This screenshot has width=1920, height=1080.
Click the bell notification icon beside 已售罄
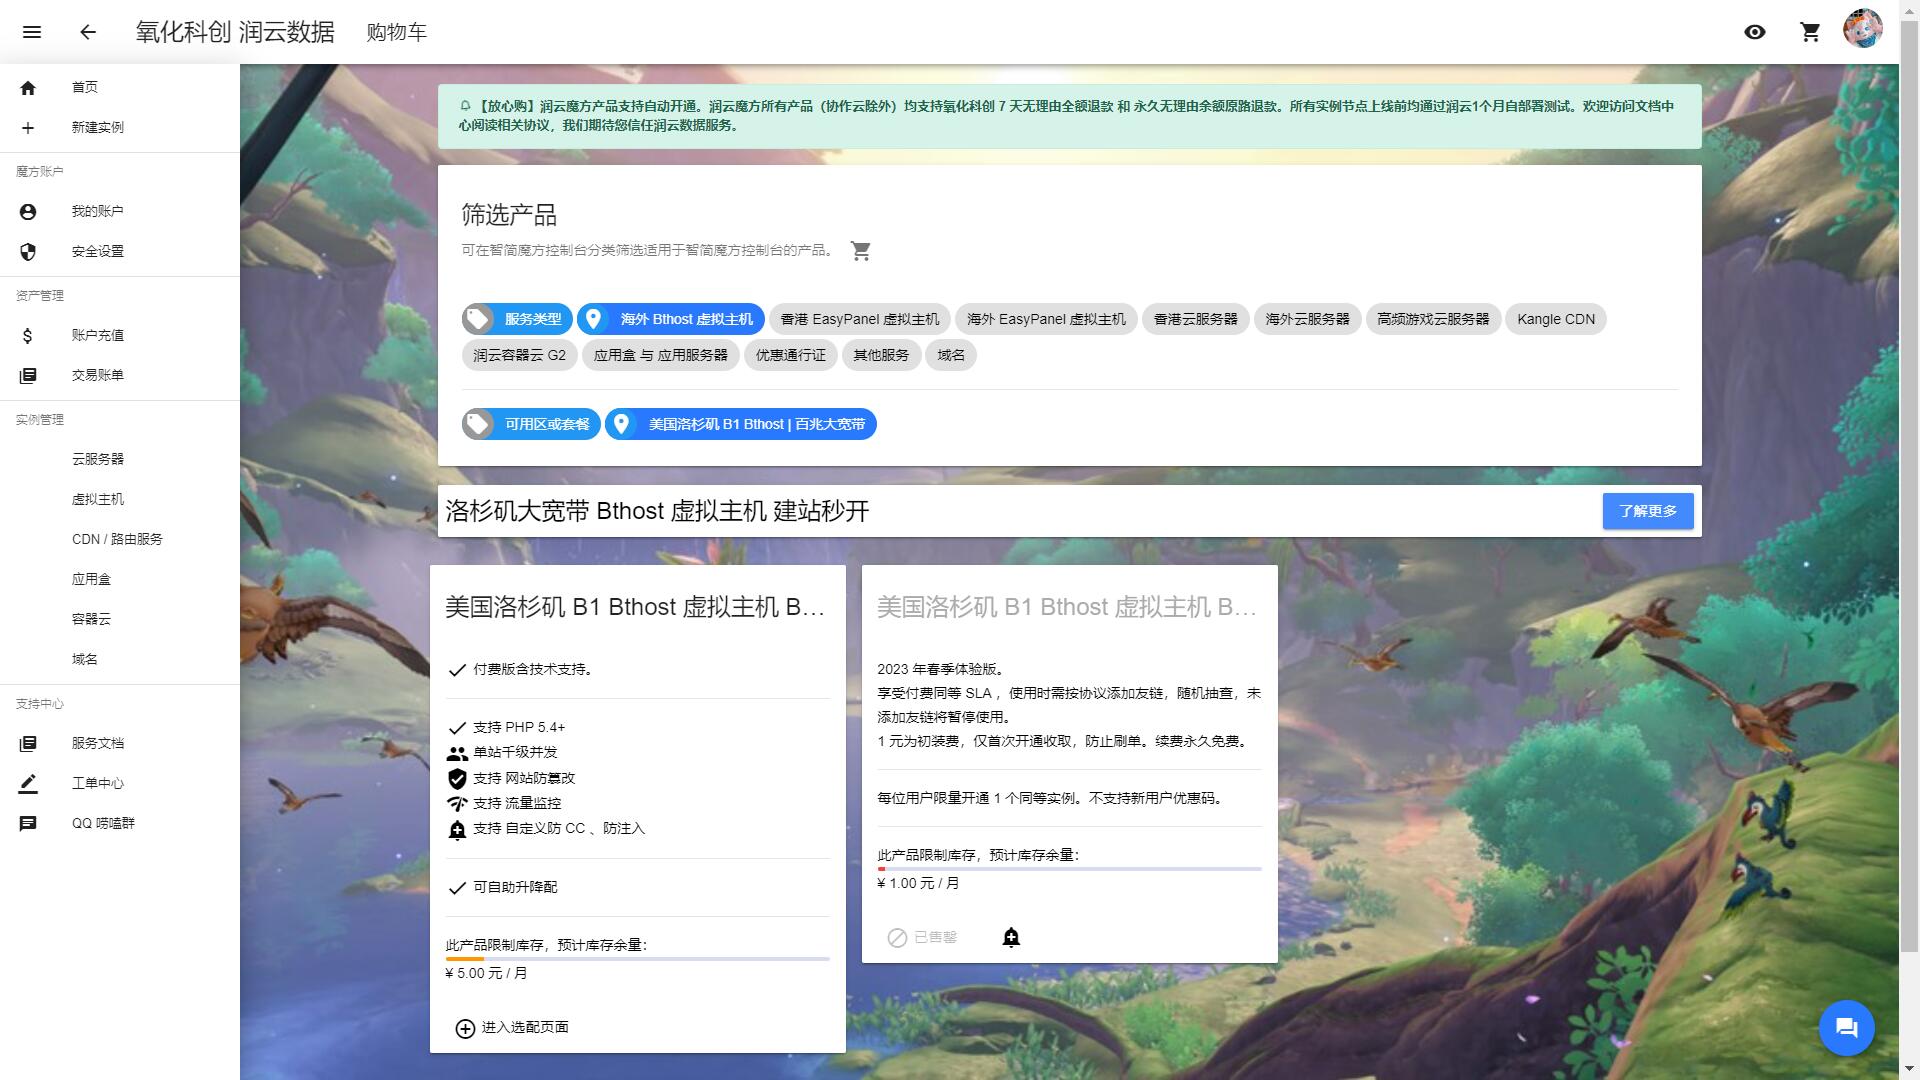tap(1011, 938)
